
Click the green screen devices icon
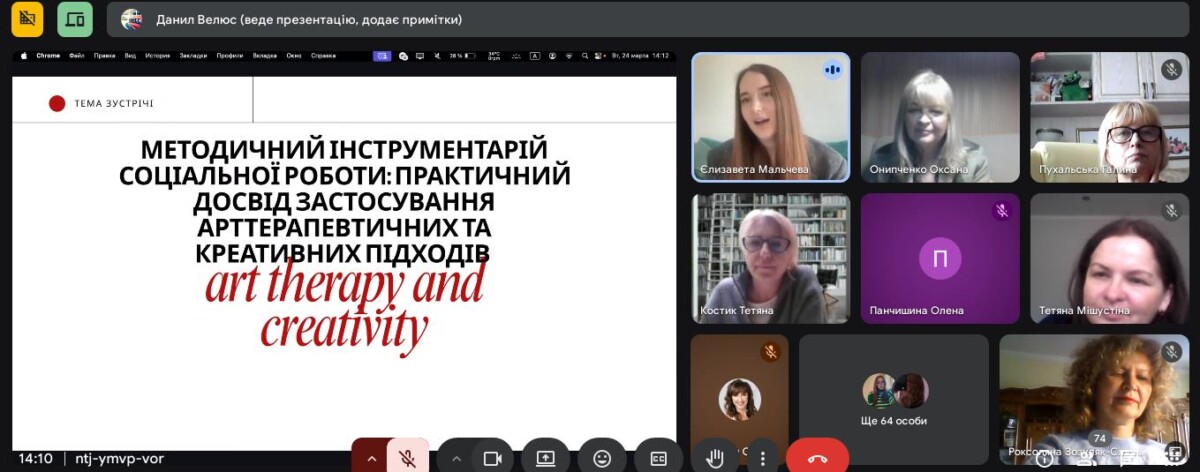pos(75,19)
